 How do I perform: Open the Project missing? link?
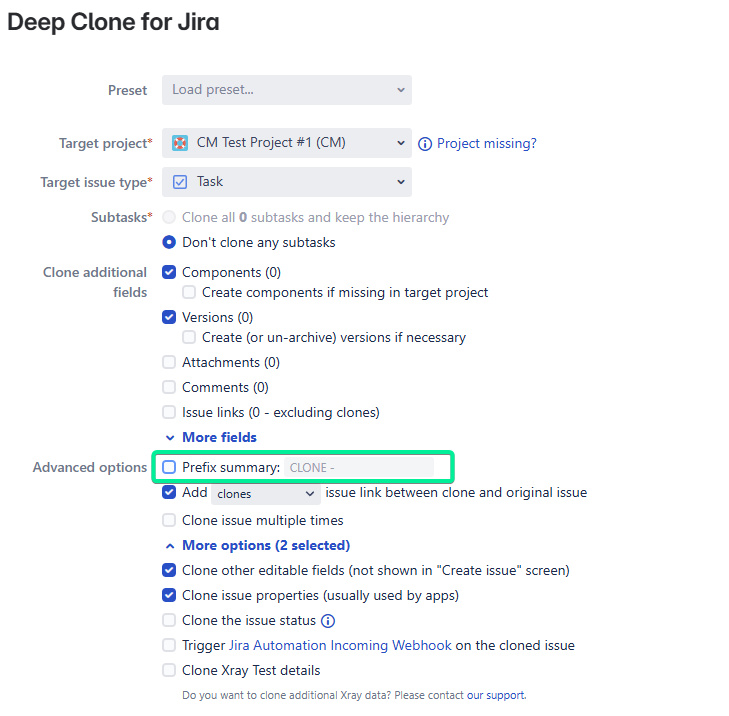(x=486, y=144)
